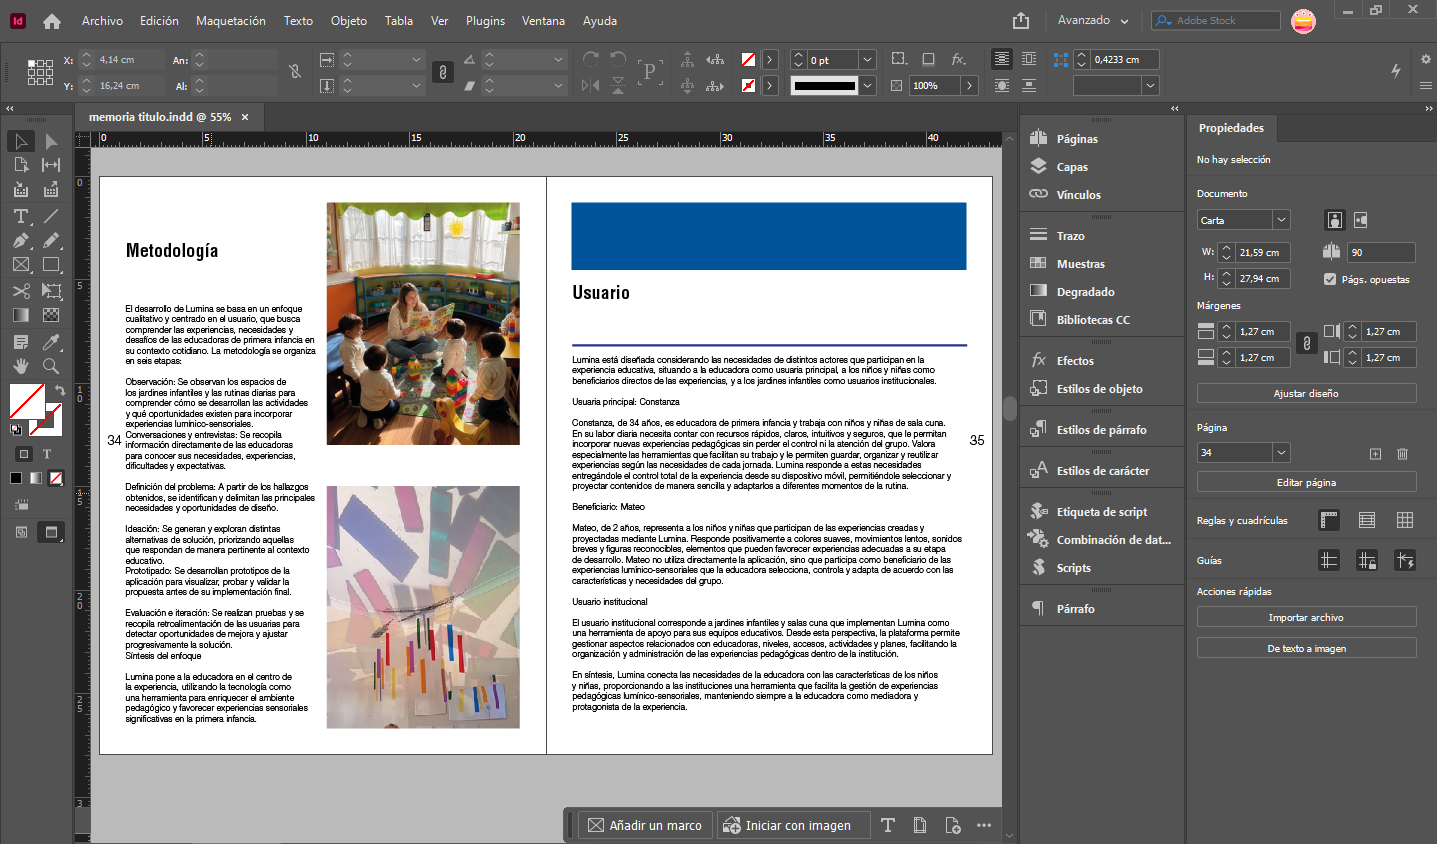This screenshot has width=1437, height=844.
Task: Select the Zoom tool magnifier
Action: coord(51,366)
